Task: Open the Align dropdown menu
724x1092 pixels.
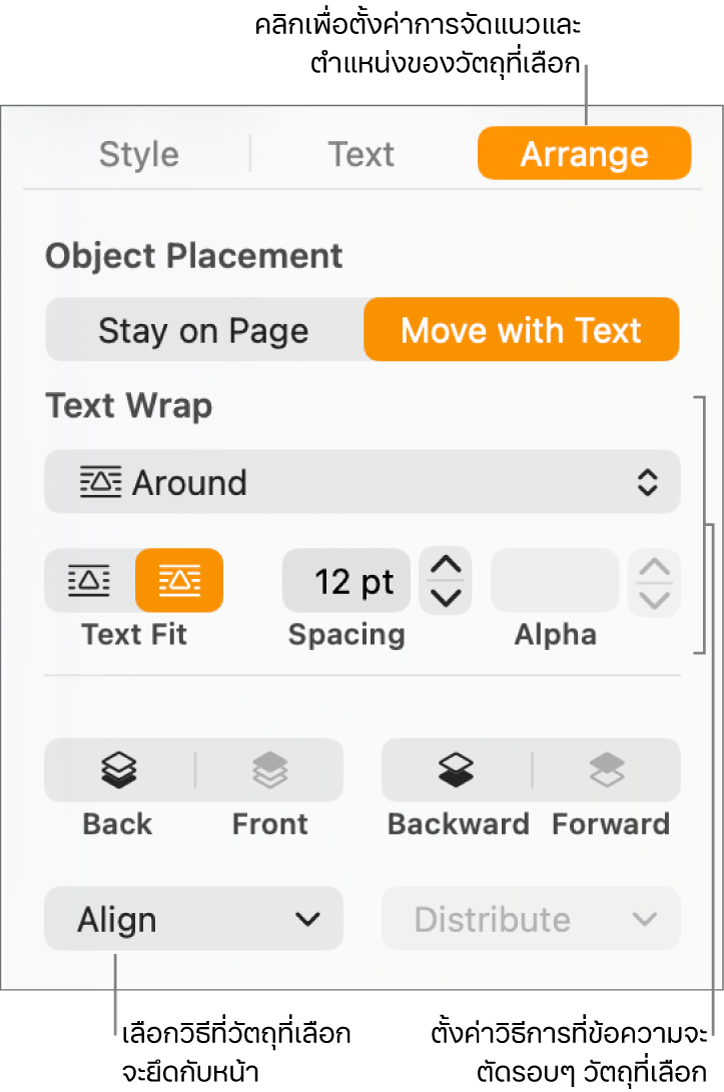Action: (194, 919)
